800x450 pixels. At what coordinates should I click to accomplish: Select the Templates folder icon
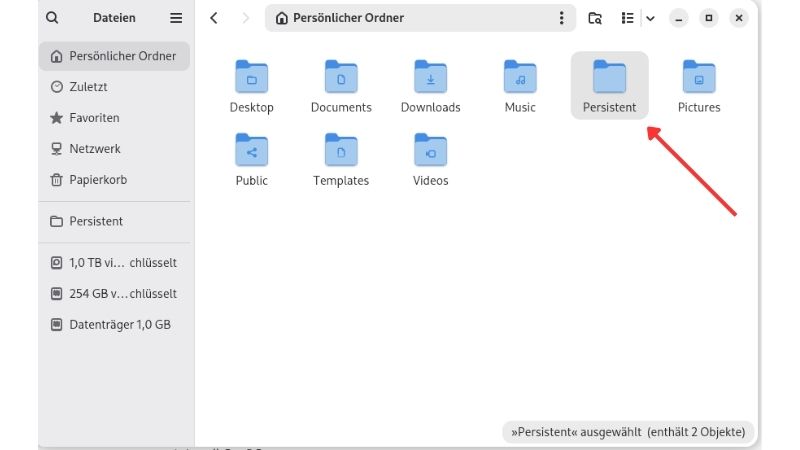coord(341,149)
